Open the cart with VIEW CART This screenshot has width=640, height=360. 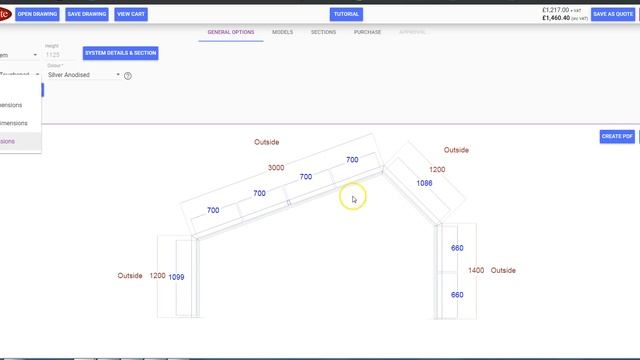coord(131,14)
